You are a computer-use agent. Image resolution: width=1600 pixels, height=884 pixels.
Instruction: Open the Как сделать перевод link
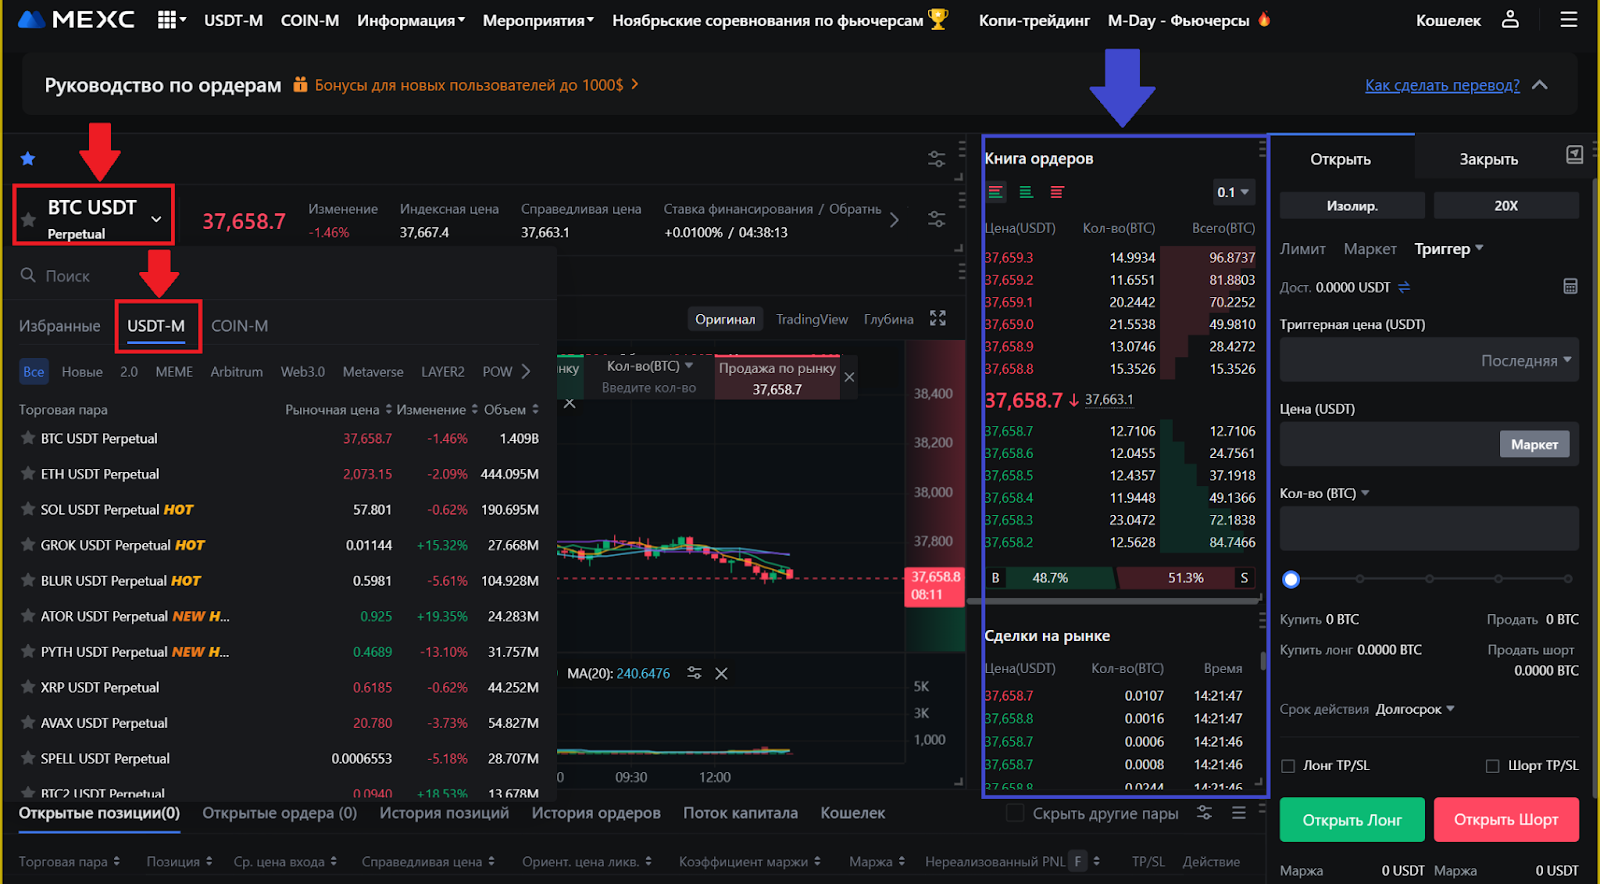(x=1441, y=85)
